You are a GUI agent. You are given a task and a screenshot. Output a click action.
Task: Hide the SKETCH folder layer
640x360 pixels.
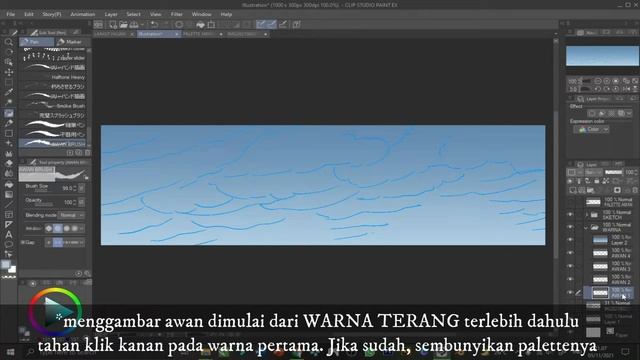[x=571, y=214]
